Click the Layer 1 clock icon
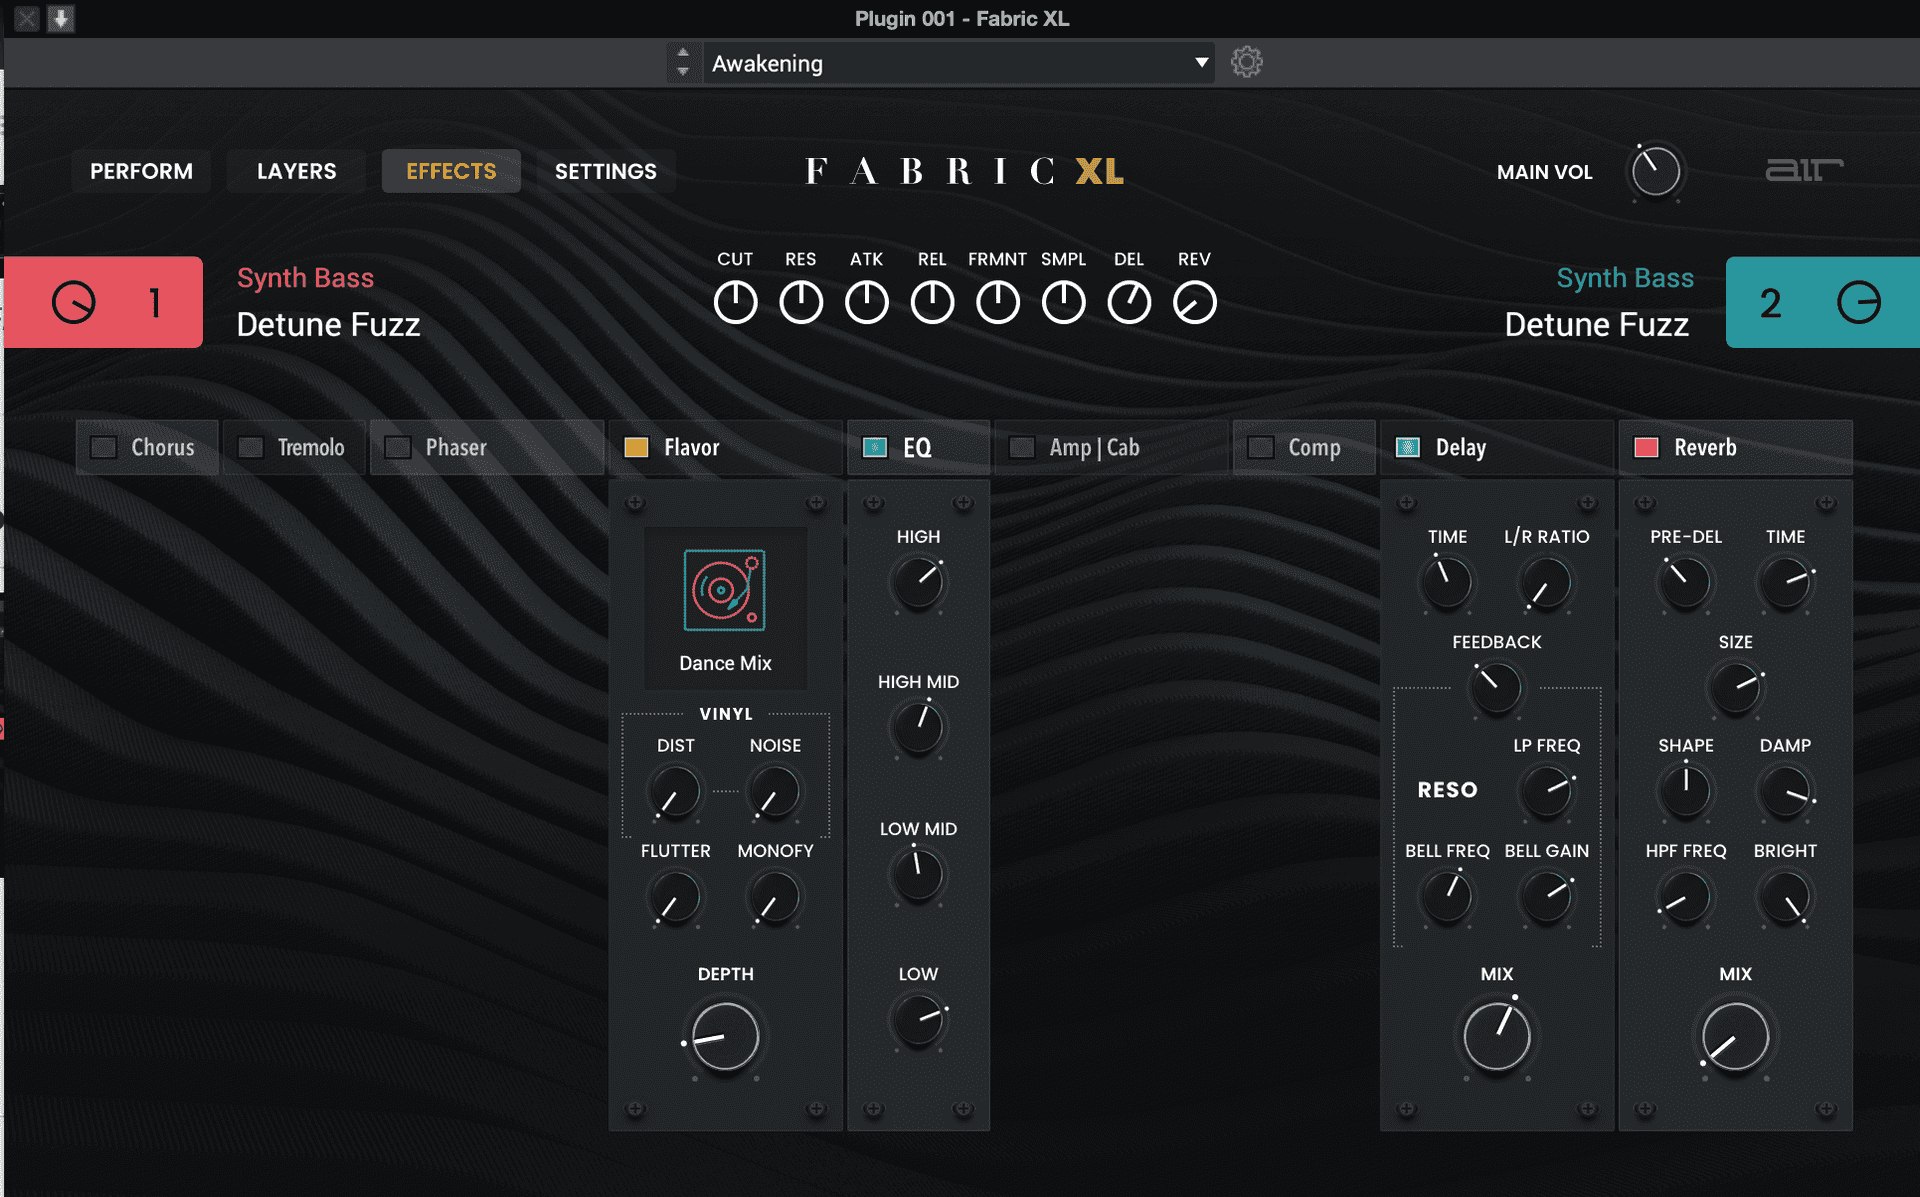The image size is (1920, 1197). point(74,302)
